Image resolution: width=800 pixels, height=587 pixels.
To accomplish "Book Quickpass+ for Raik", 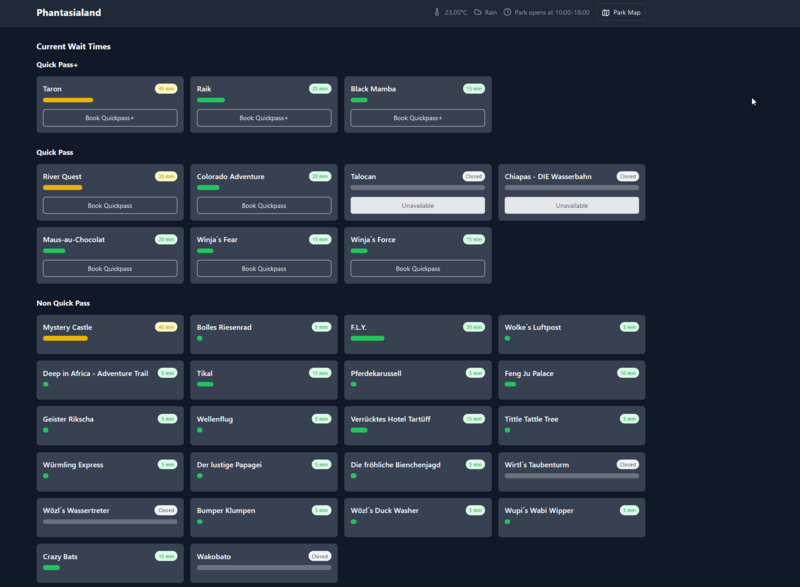I will [264, 118].
